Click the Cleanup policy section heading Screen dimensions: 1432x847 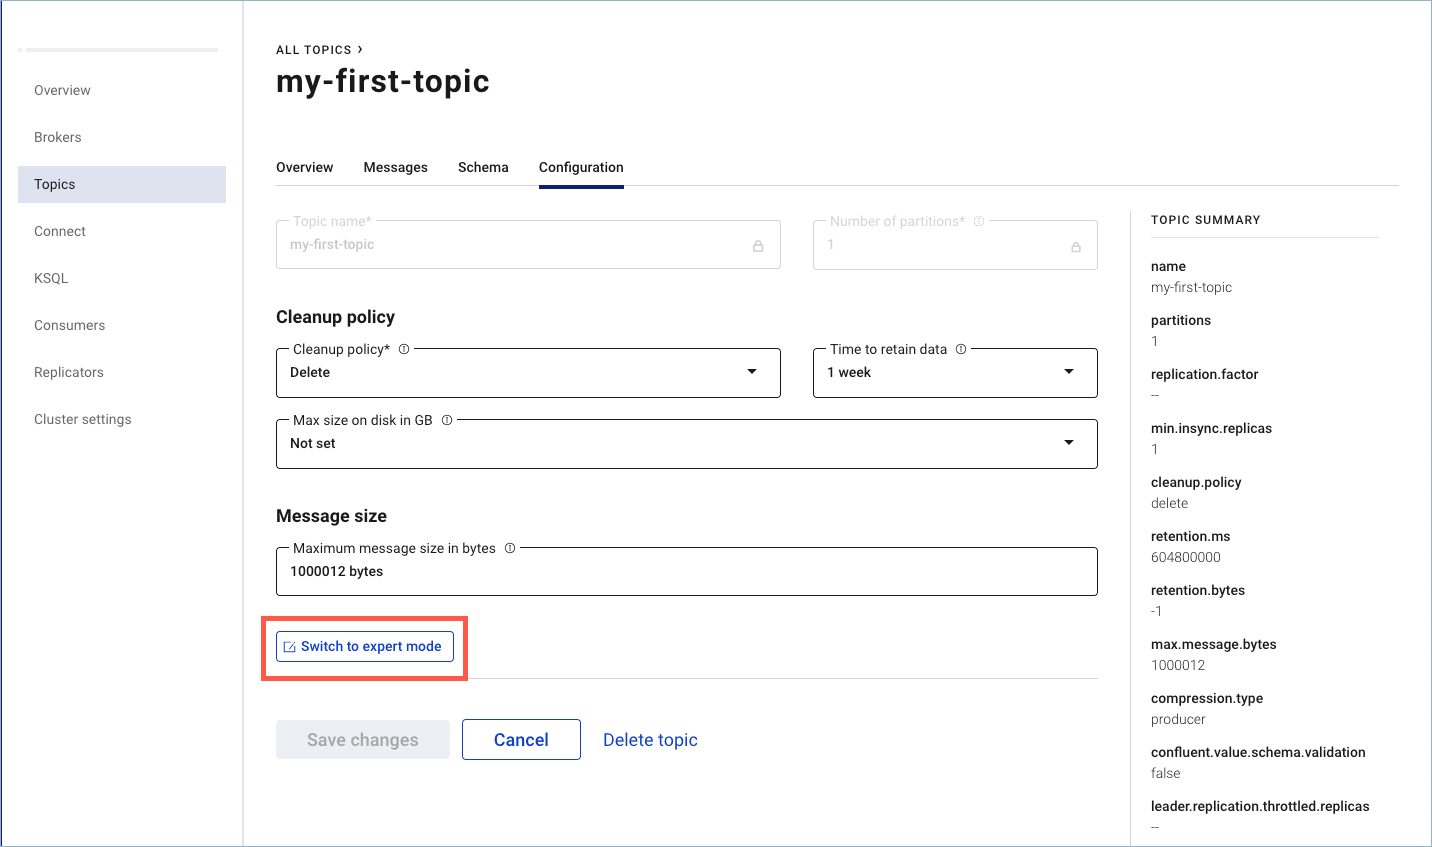click(335, 317)
